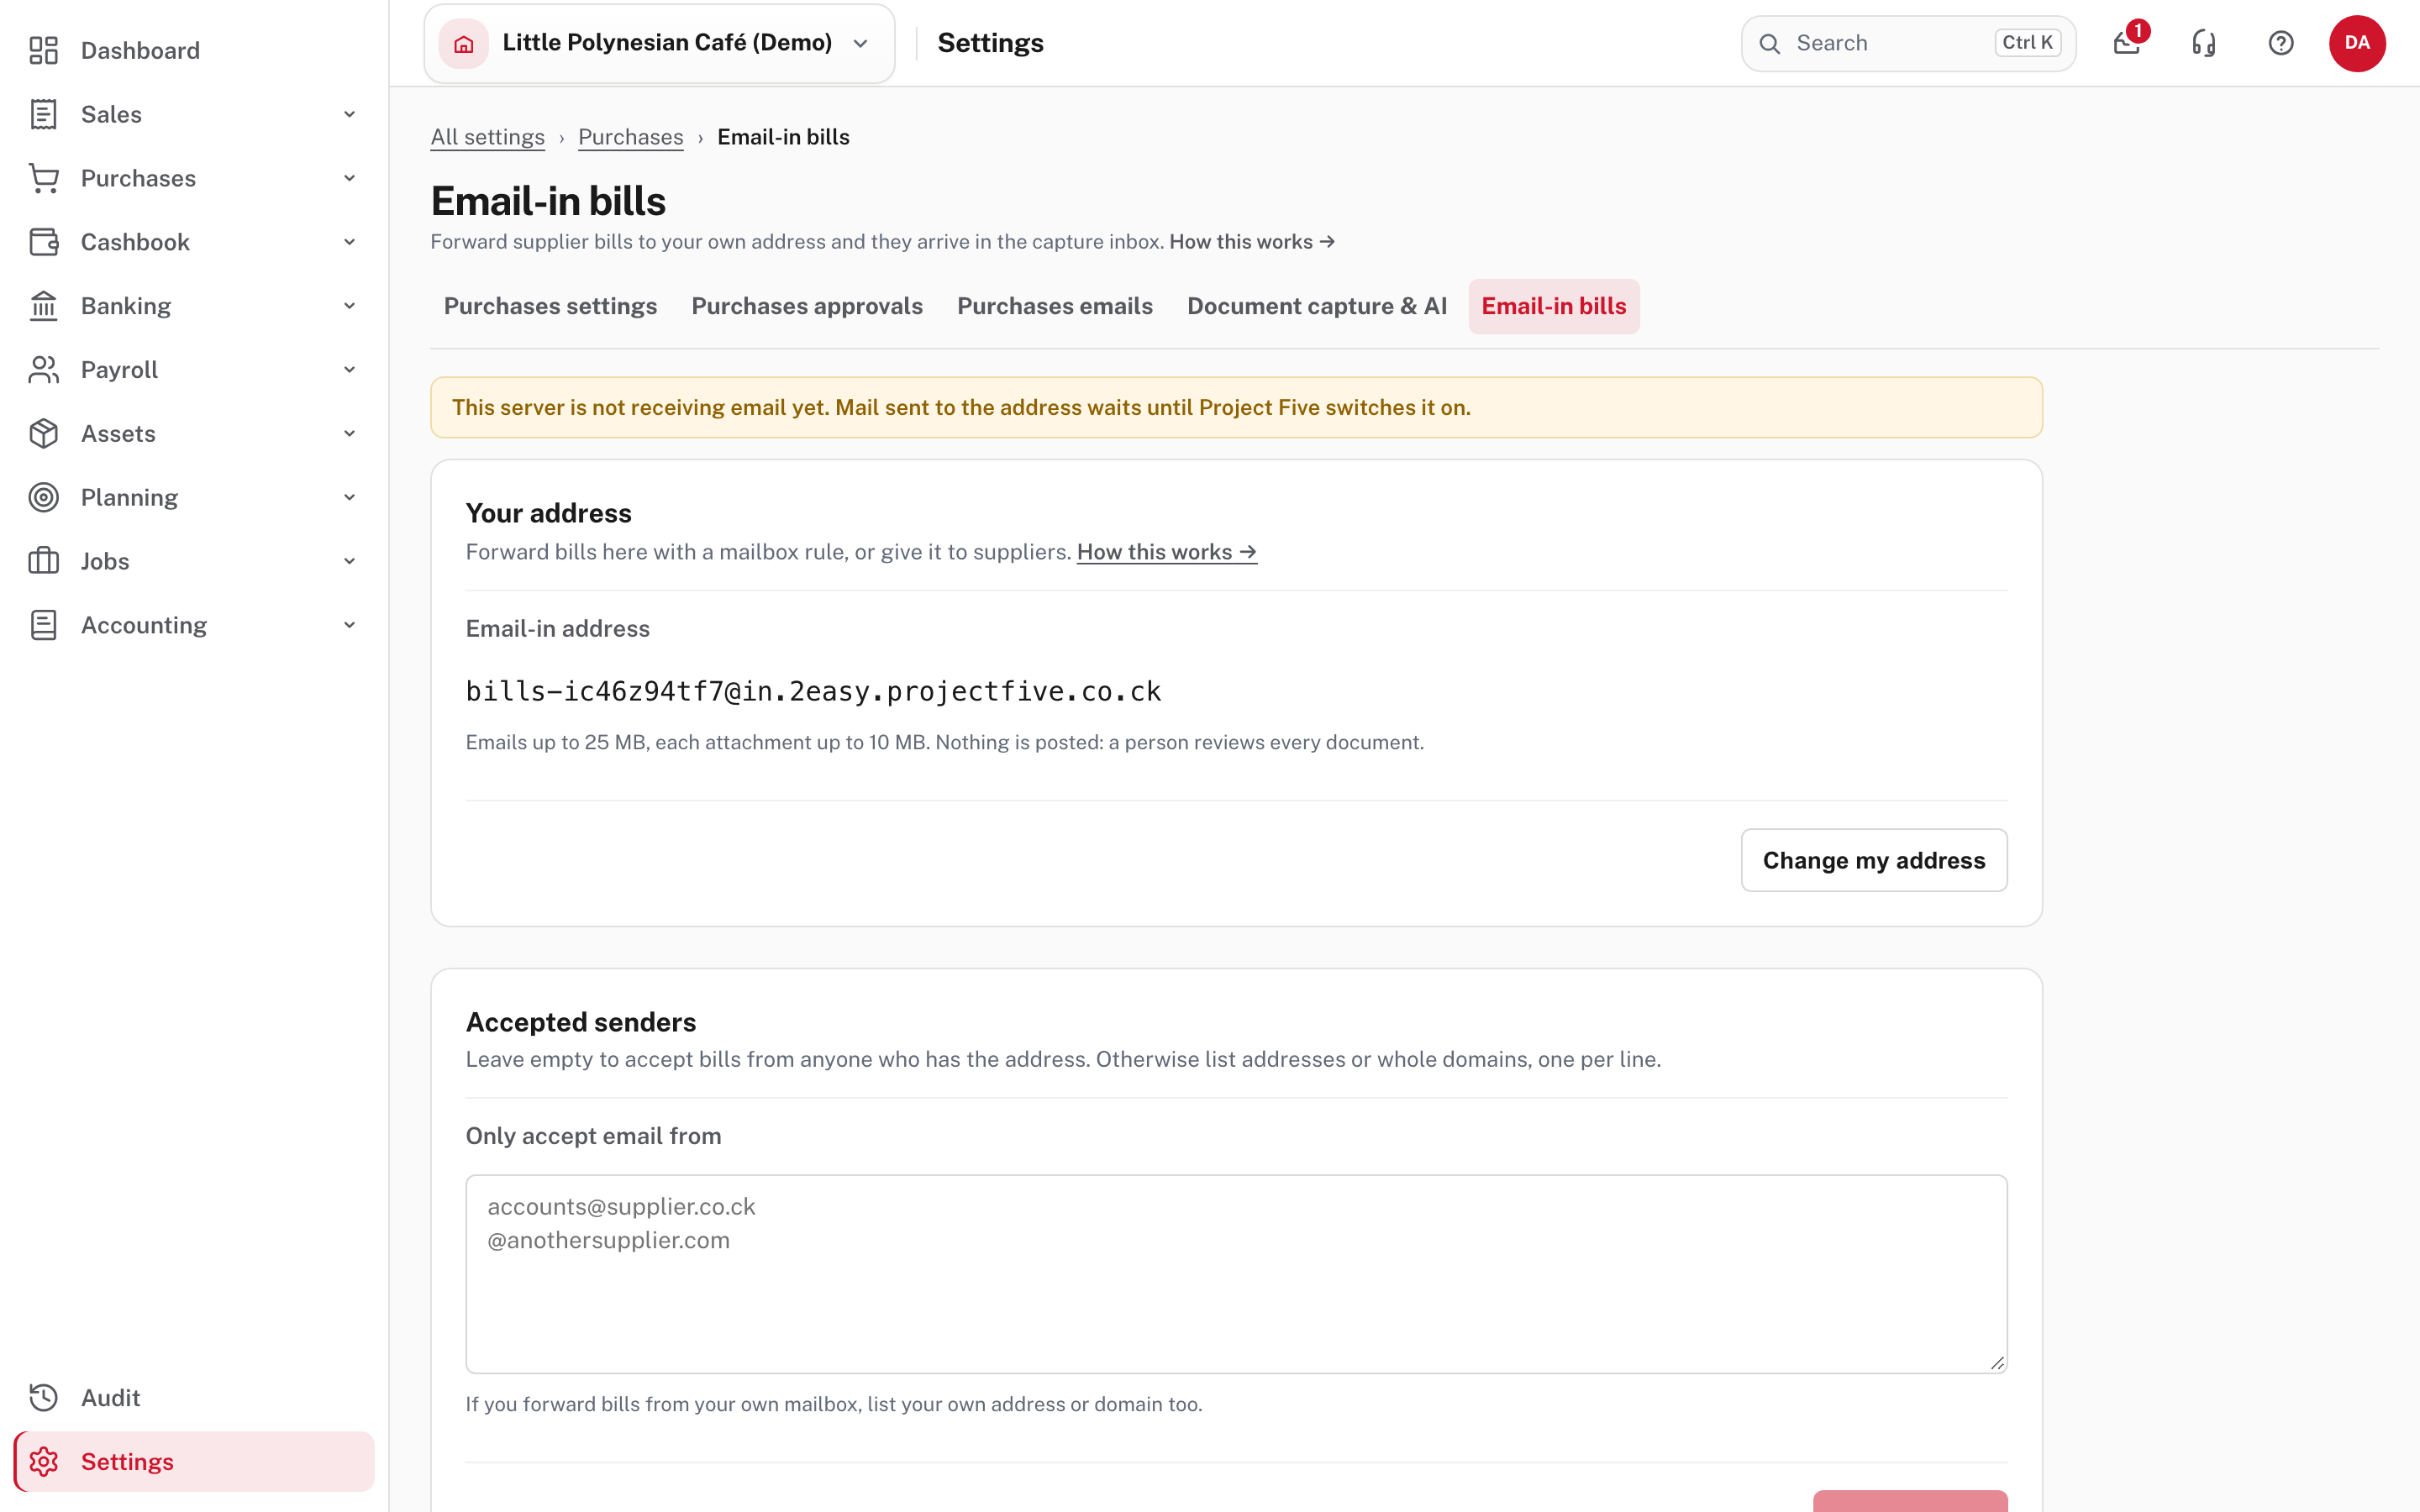Open How this works link under page title
Viewport: 2420px width, 1512px height.
coord(1252,242)
